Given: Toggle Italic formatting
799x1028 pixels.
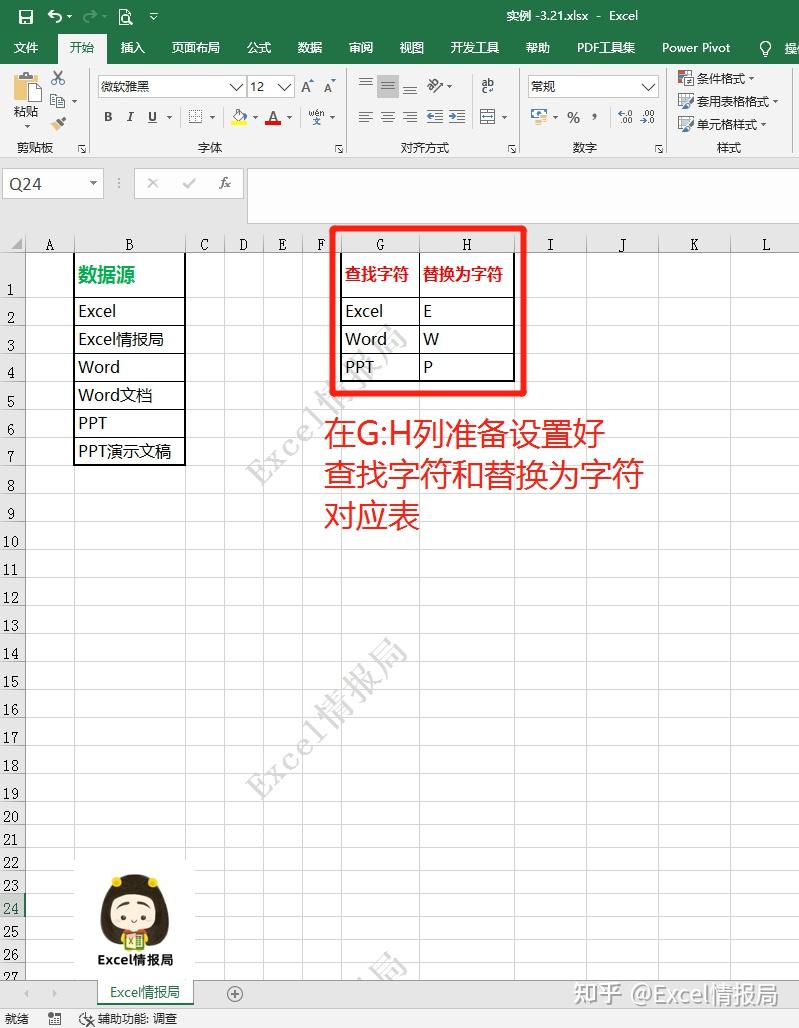Looking at the screenshot, I should click(130, 117).
